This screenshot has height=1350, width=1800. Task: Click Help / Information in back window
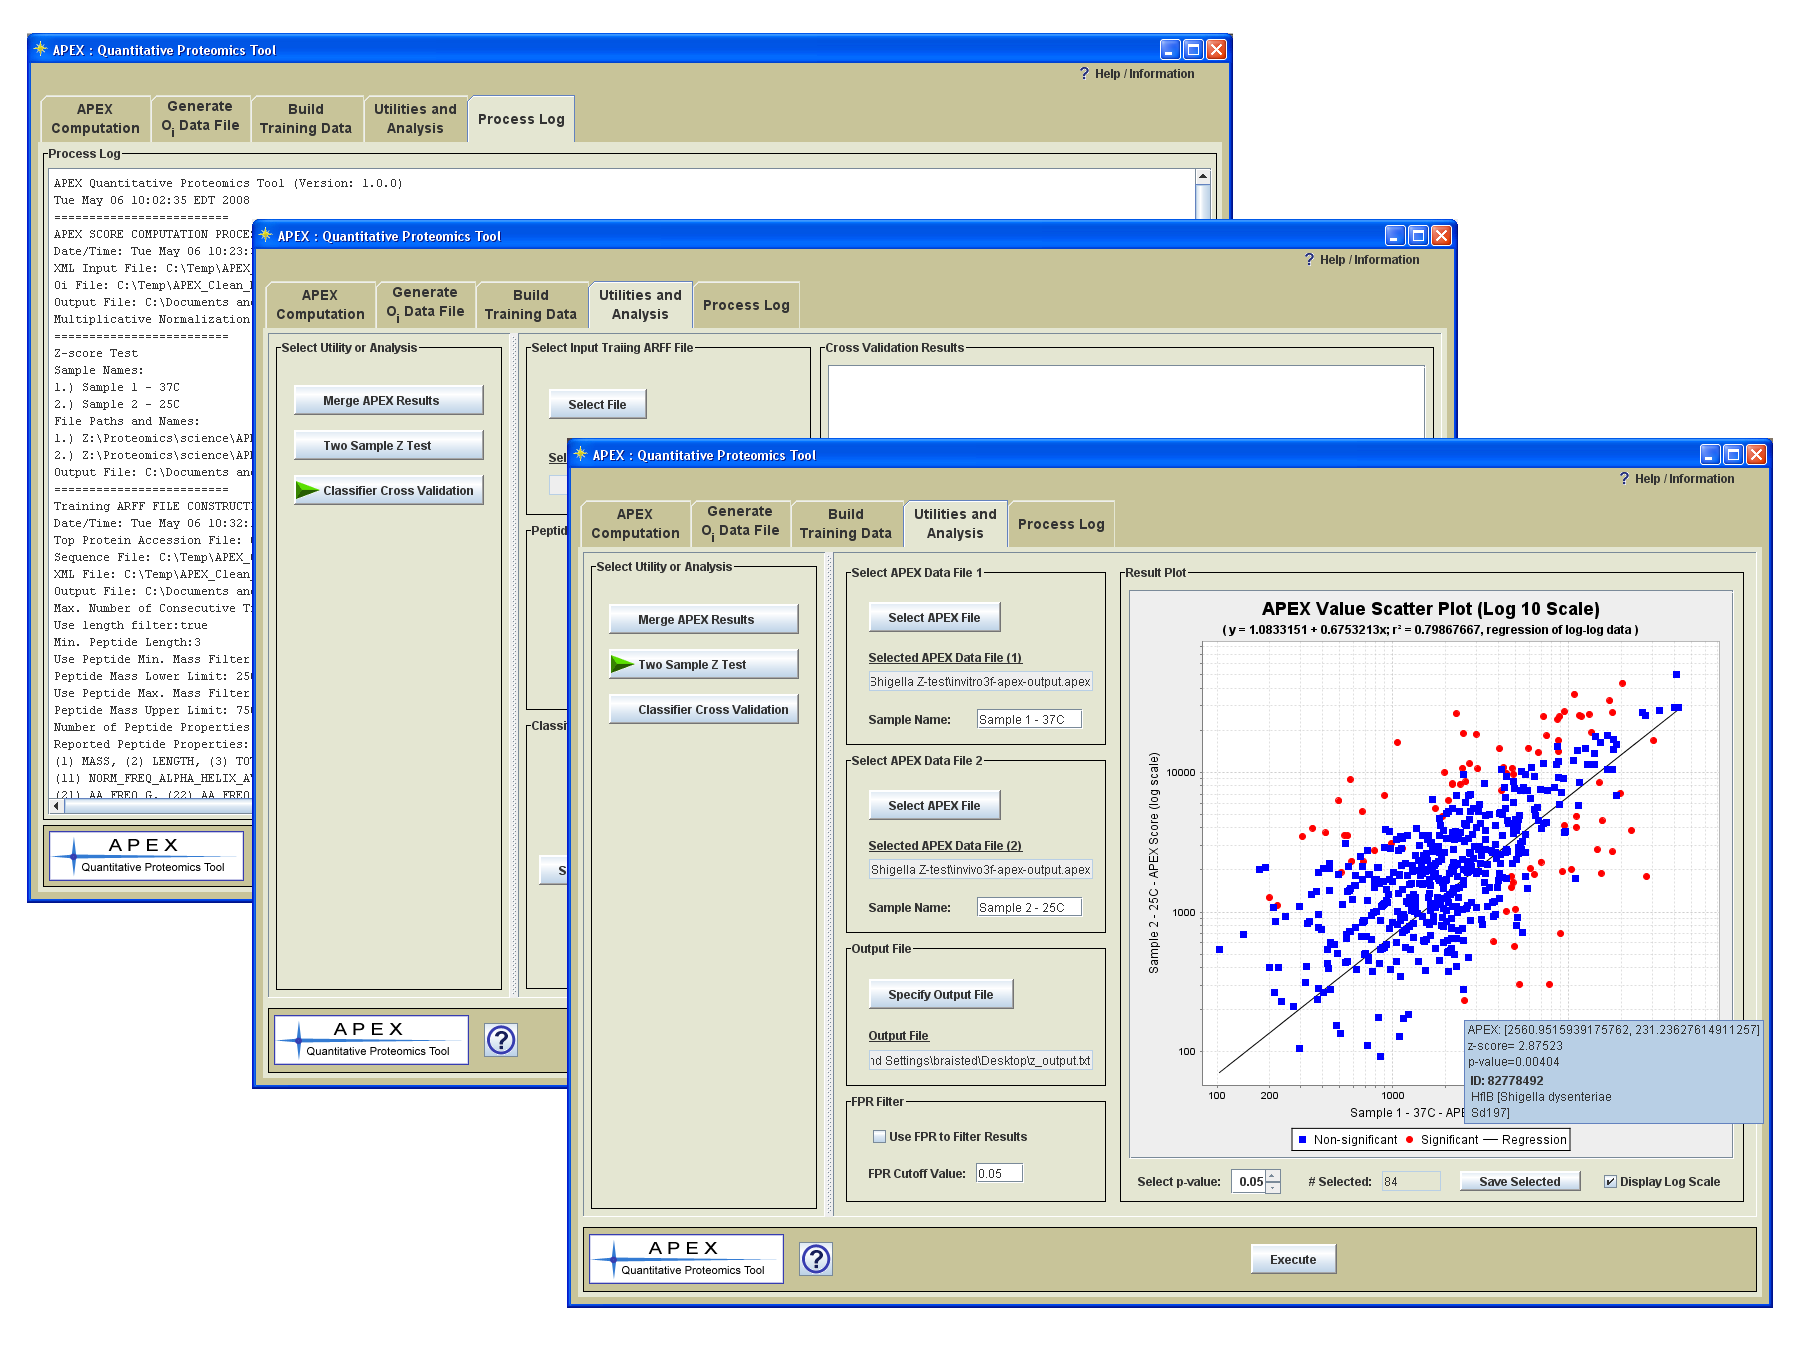coord(1136,74)
